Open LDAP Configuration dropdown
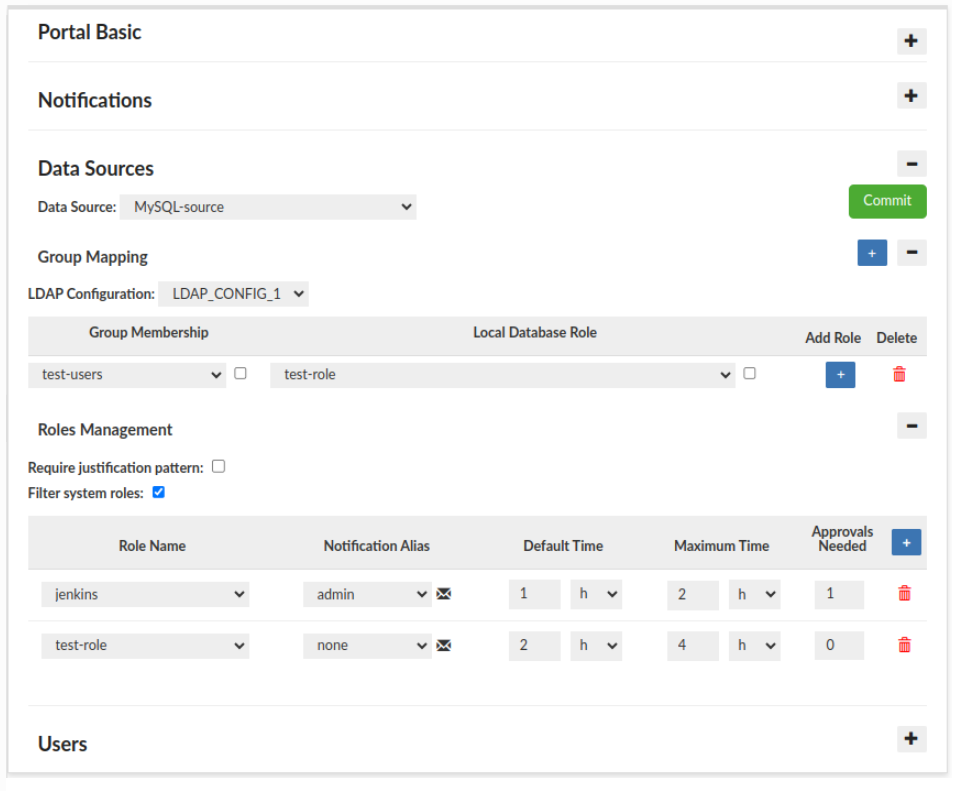This screenshot has height=791, width=956. pyautogui.click(x=233, y=294)
